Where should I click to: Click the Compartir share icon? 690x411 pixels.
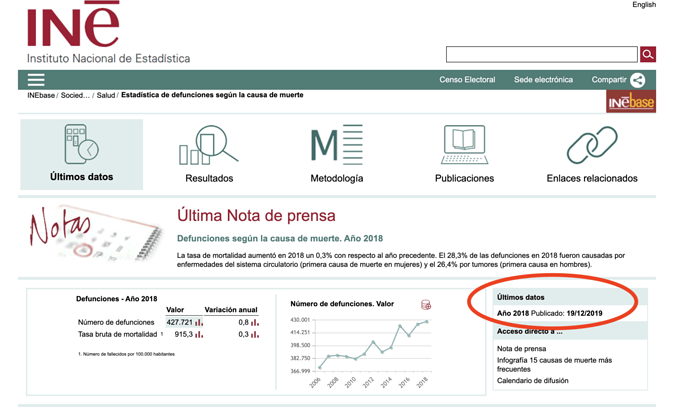tap(638, 80)
